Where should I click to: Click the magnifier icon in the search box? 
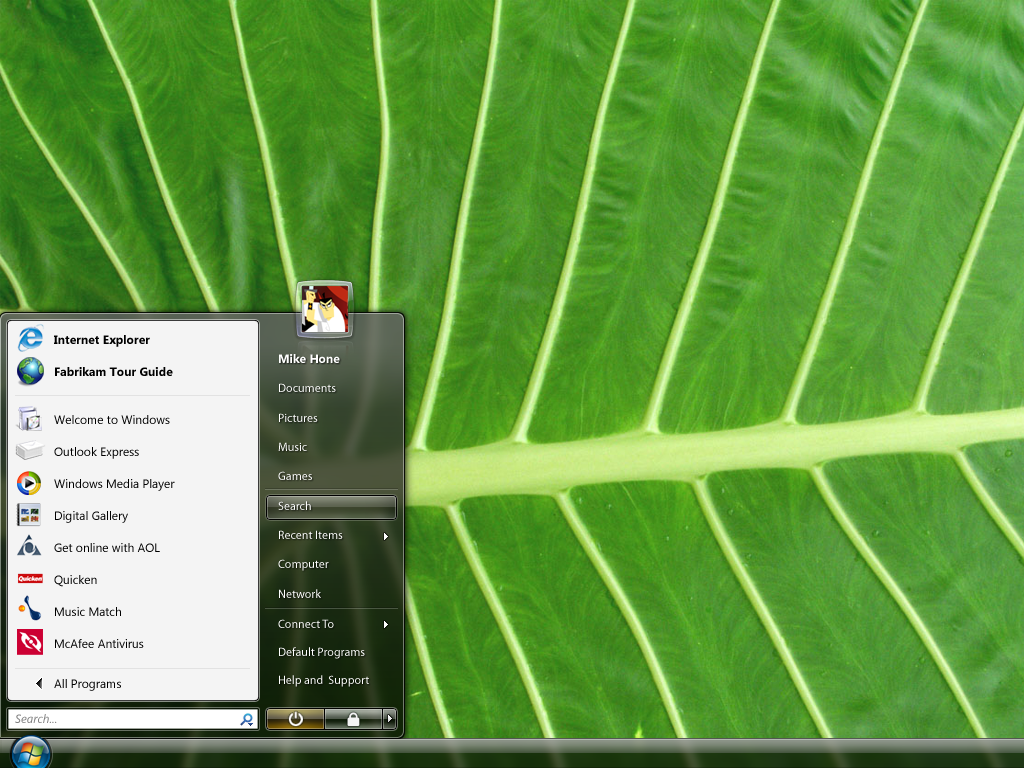[247, 719]
